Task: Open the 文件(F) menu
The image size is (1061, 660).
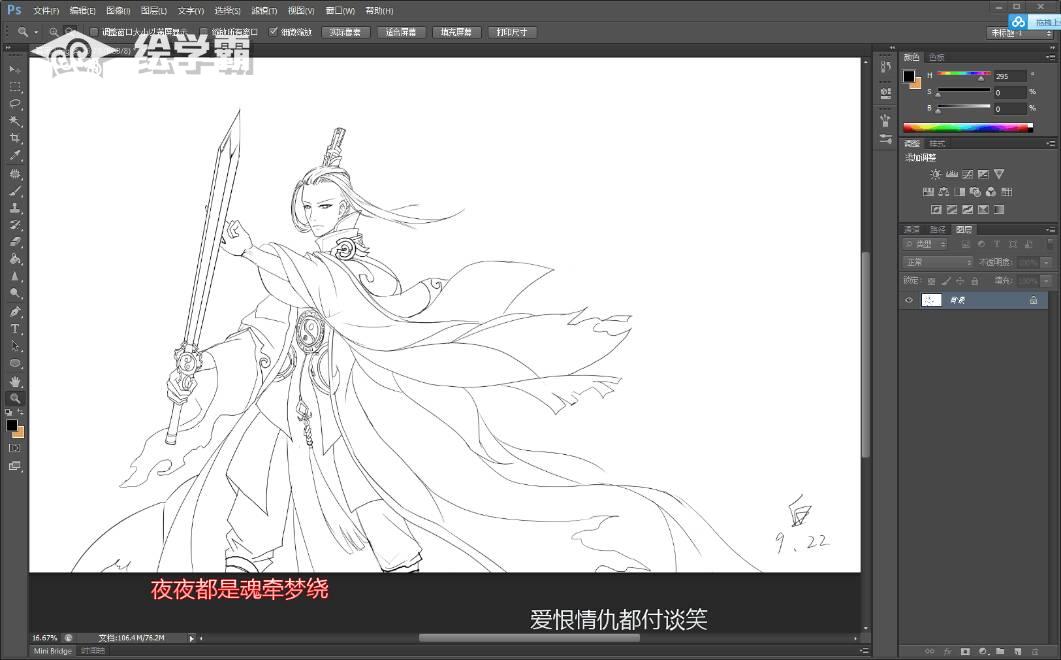Action: click(x=46, y=11)
